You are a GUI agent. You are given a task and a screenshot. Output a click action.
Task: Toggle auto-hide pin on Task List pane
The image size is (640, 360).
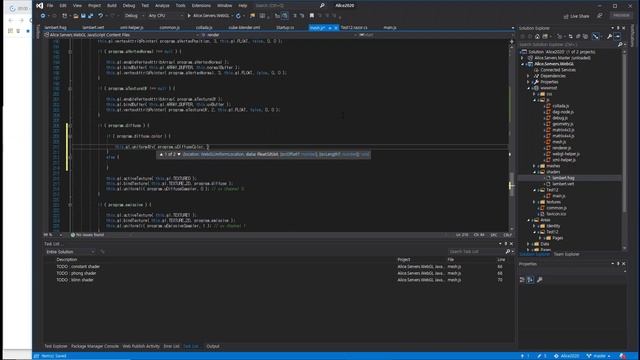click(x=506, y=244)
